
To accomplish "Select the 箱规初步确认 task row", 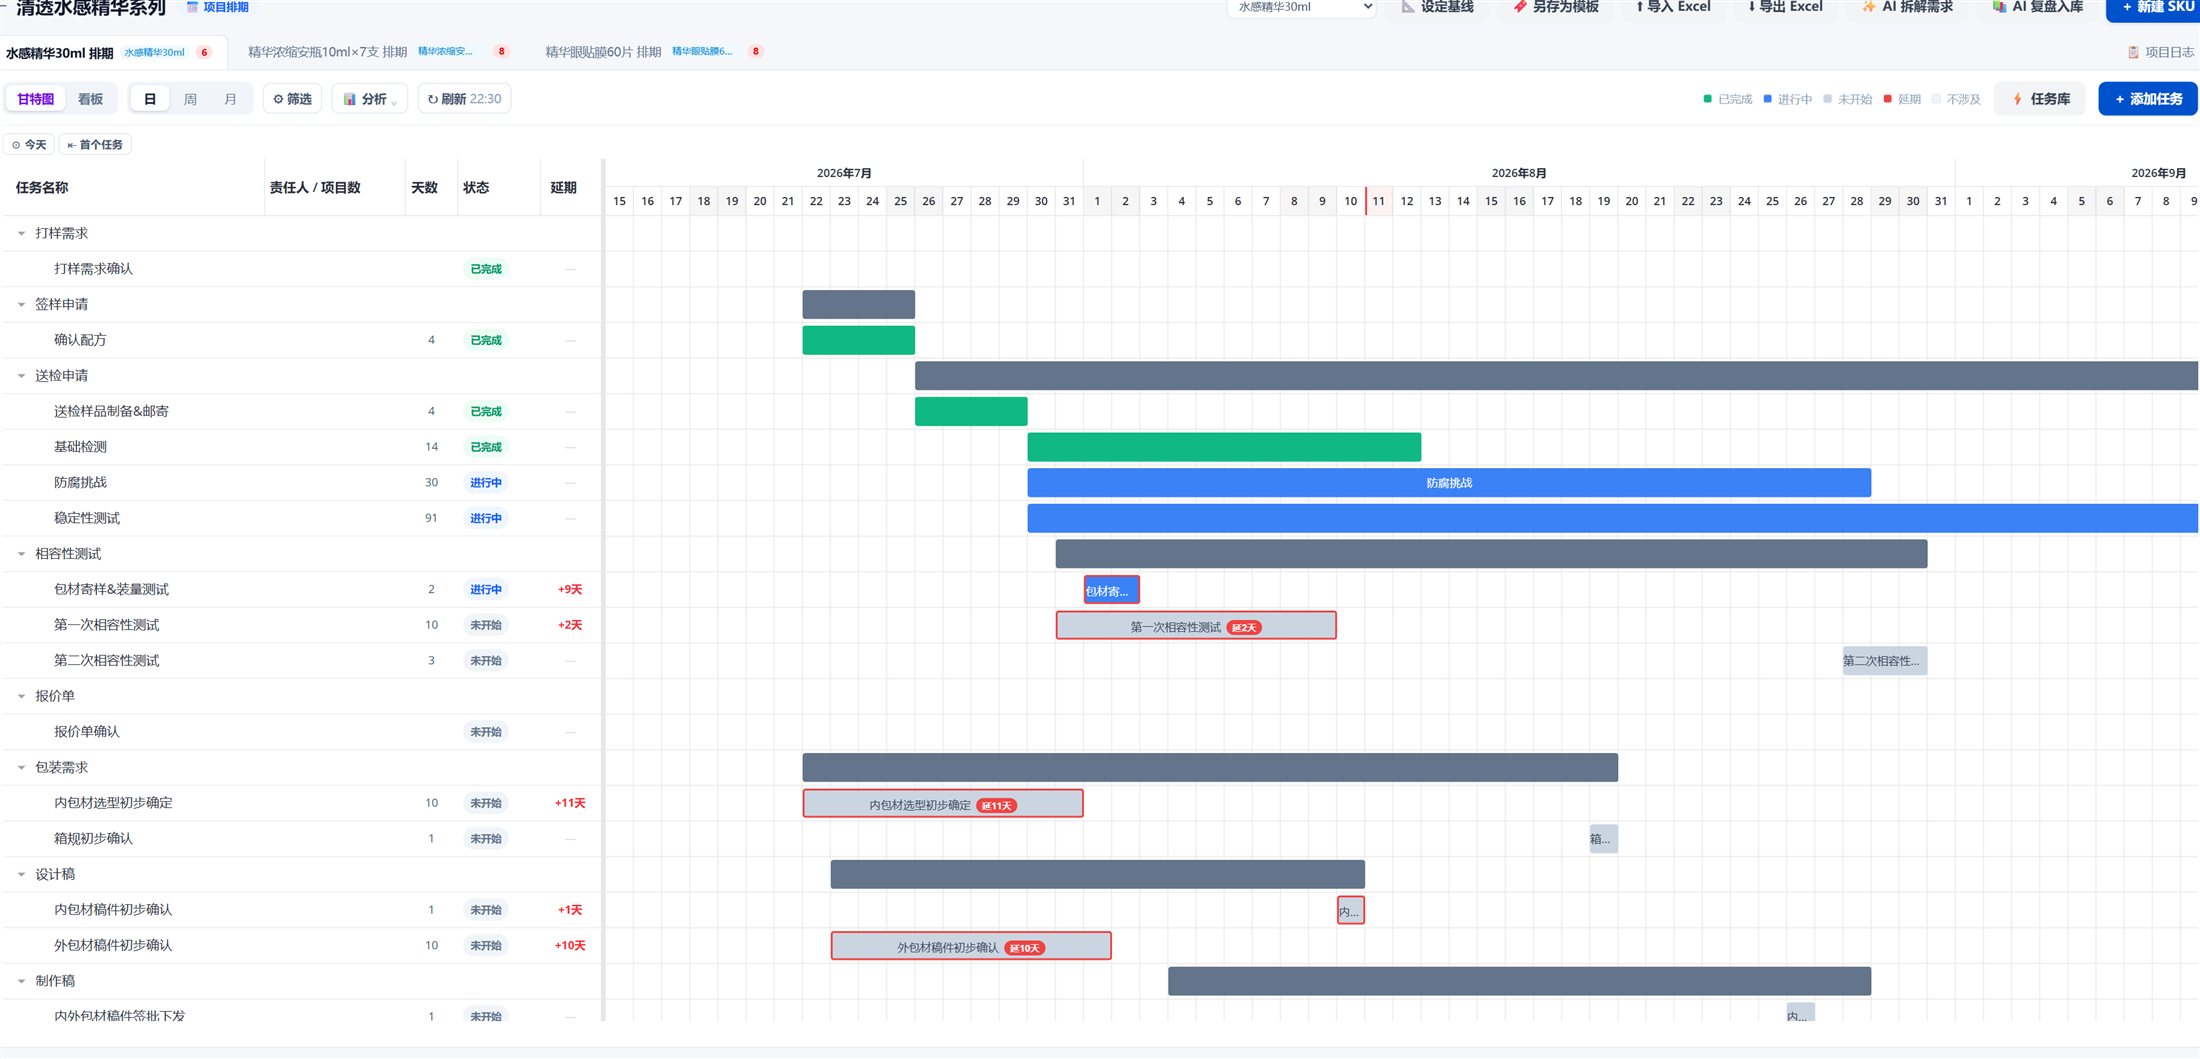I will pyautogui.click(x=301, y=839).
